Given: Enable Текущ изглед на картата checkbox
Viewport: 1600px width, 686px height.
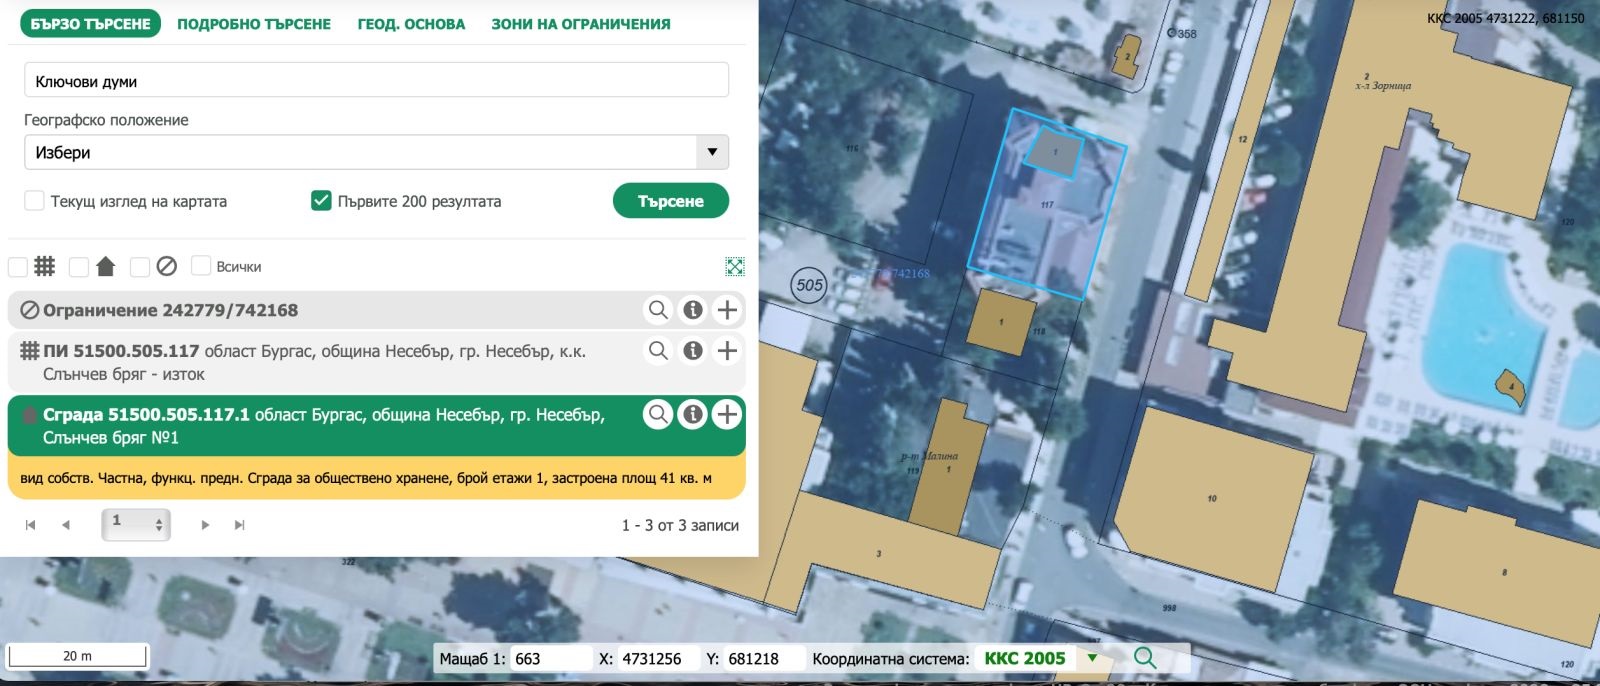Looking at the screenshot, I should coord(34,201).
